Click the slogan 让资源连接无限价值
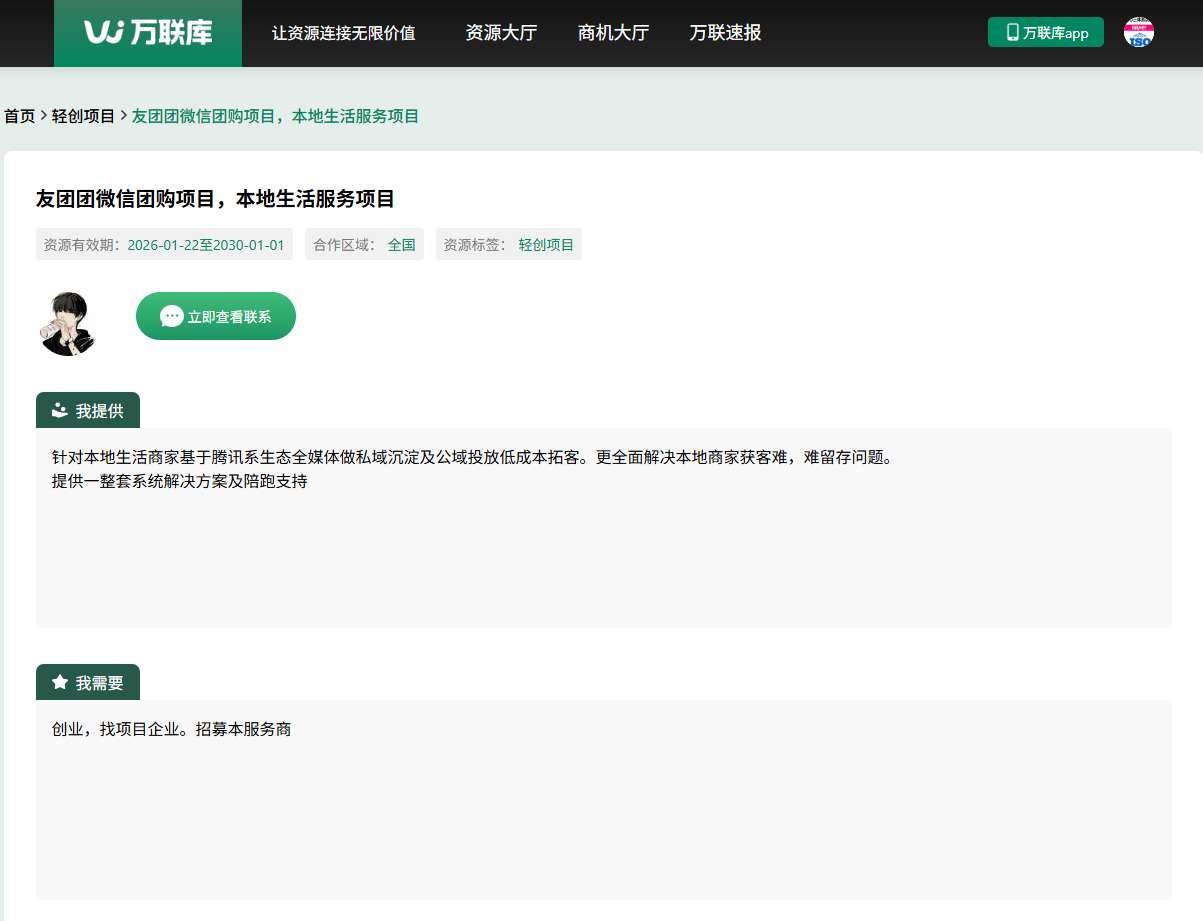 (343, 33)
